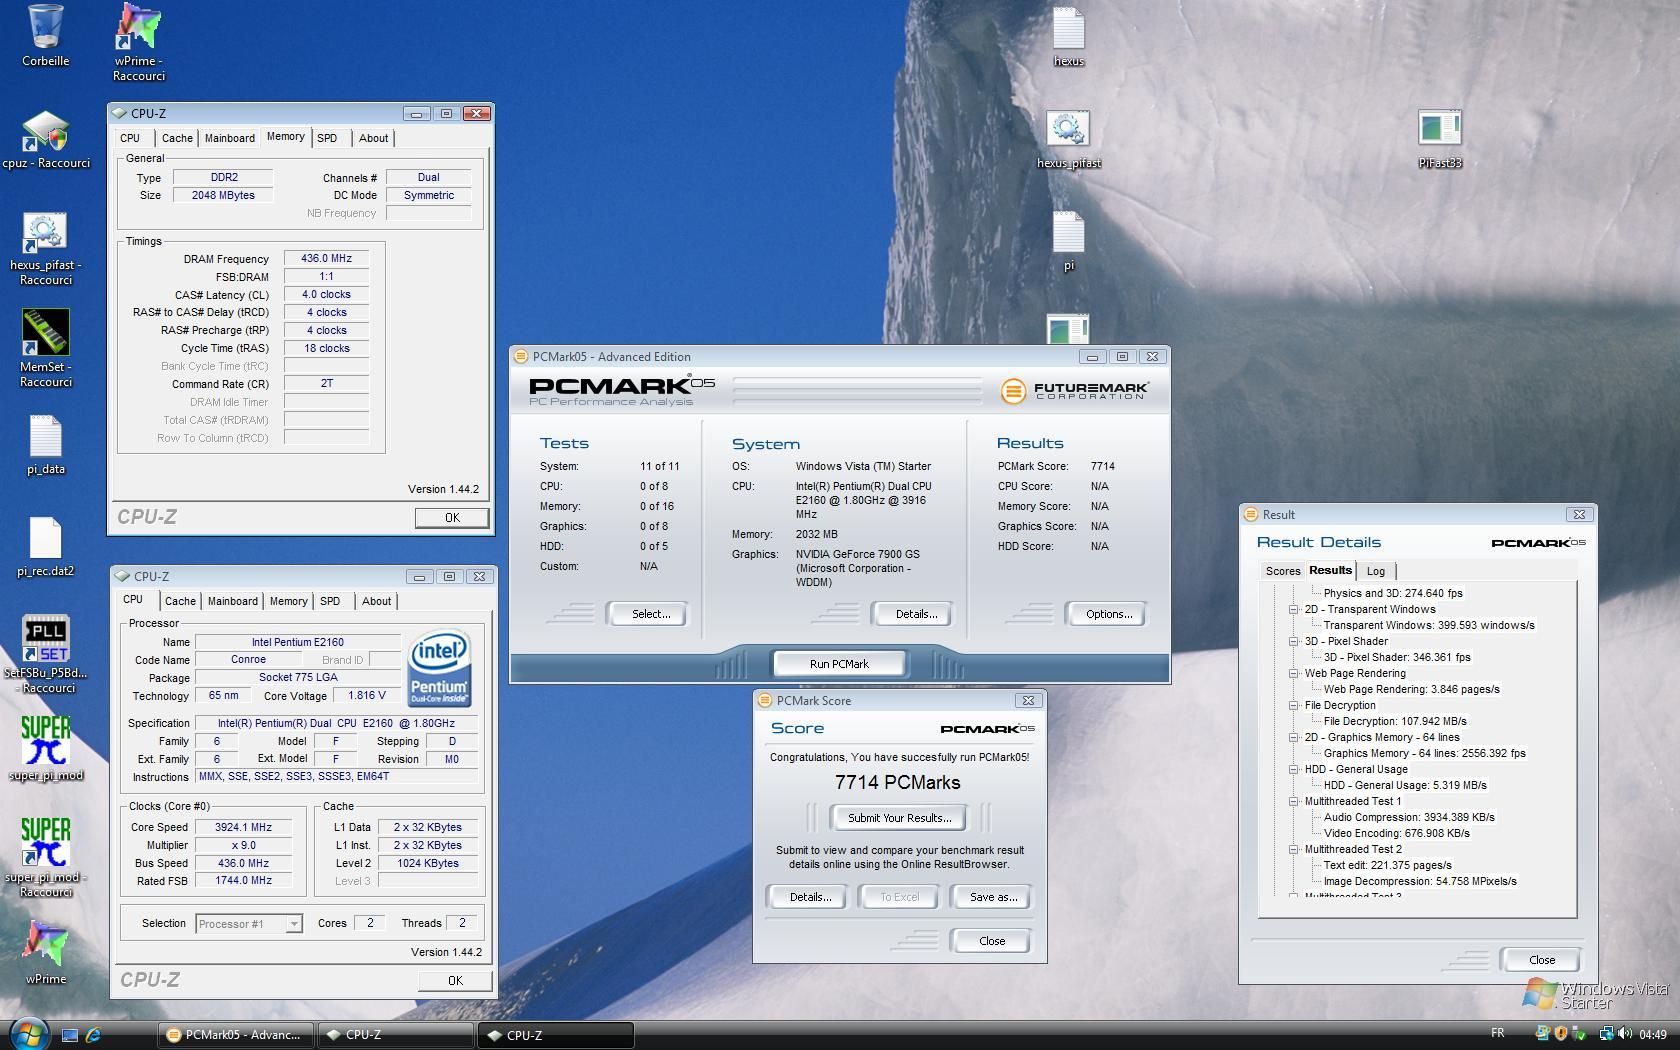Click Close in PCMark Score dialog
The height and width of the screenshot is (1050, 1680).
(992, 941)
